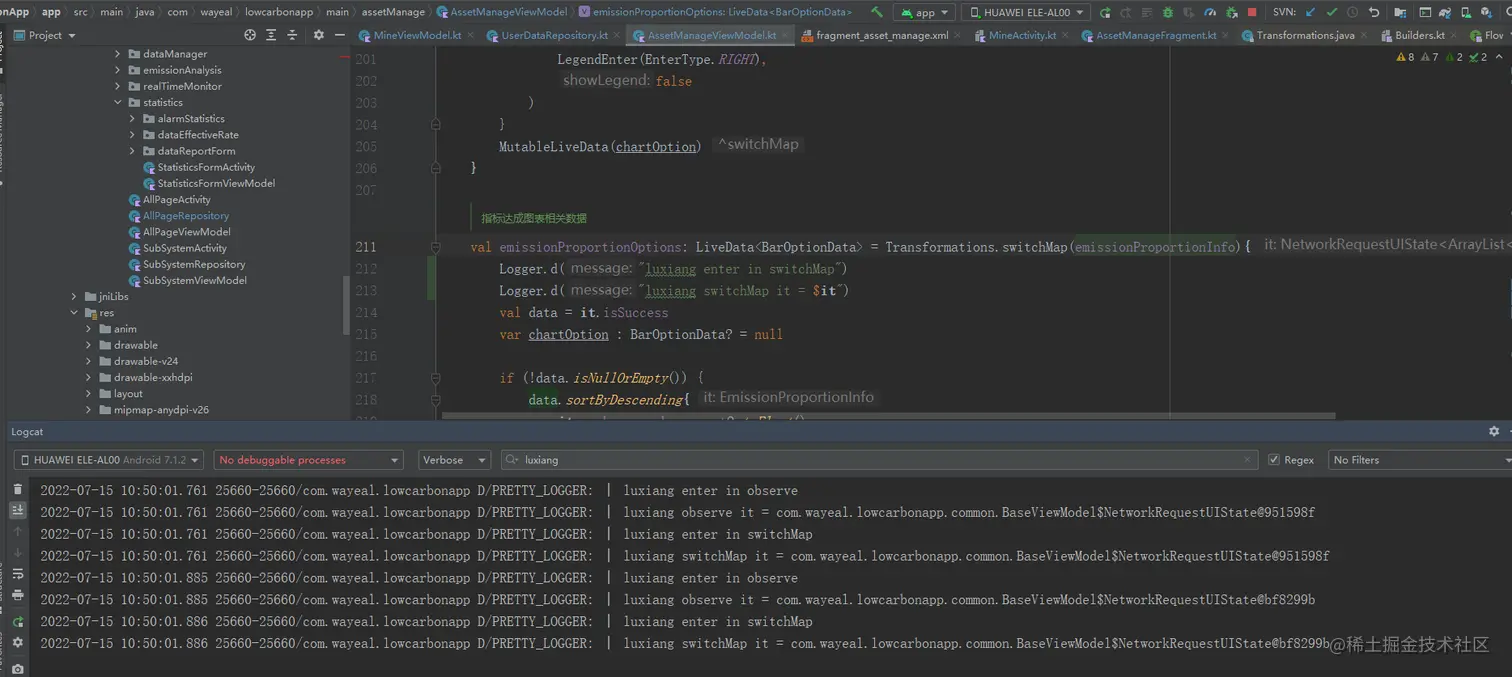Toggle the Regex checkbox
The height and width of the screenshot is (677, 1512).
[x=1273, y=460]
